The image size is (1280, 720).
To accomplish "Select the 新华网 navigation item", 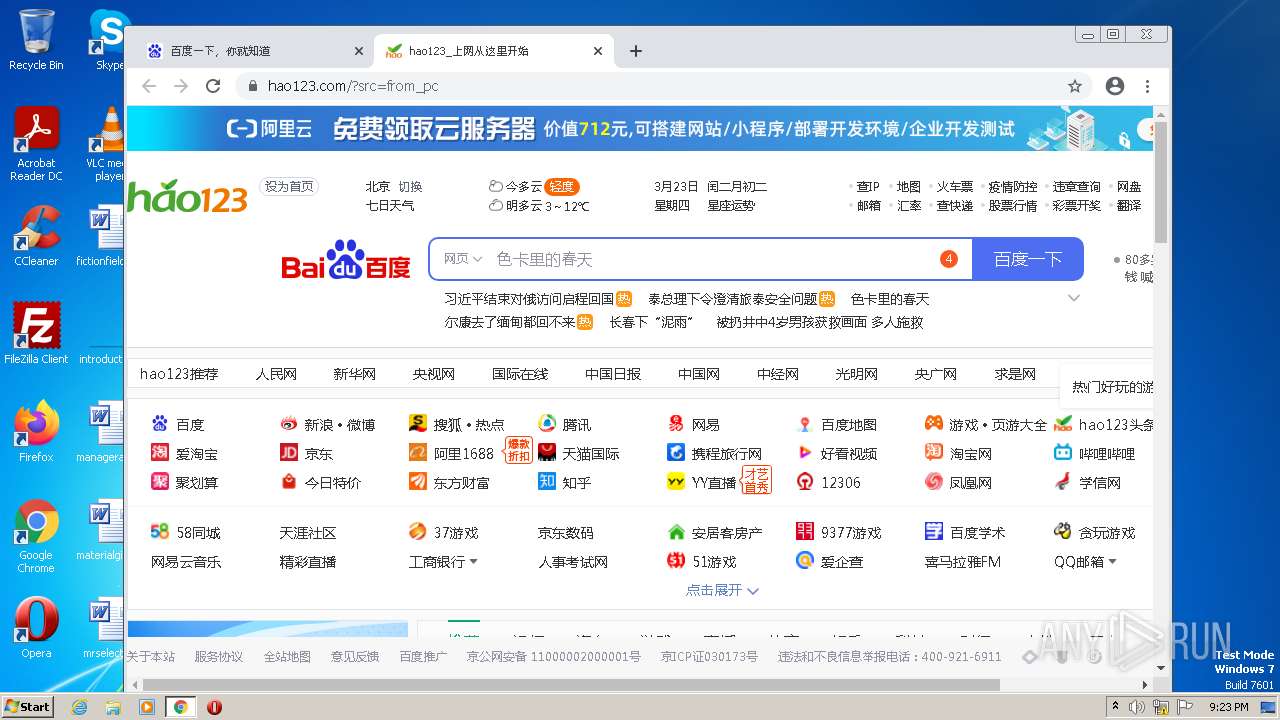I will coord(354,374).
